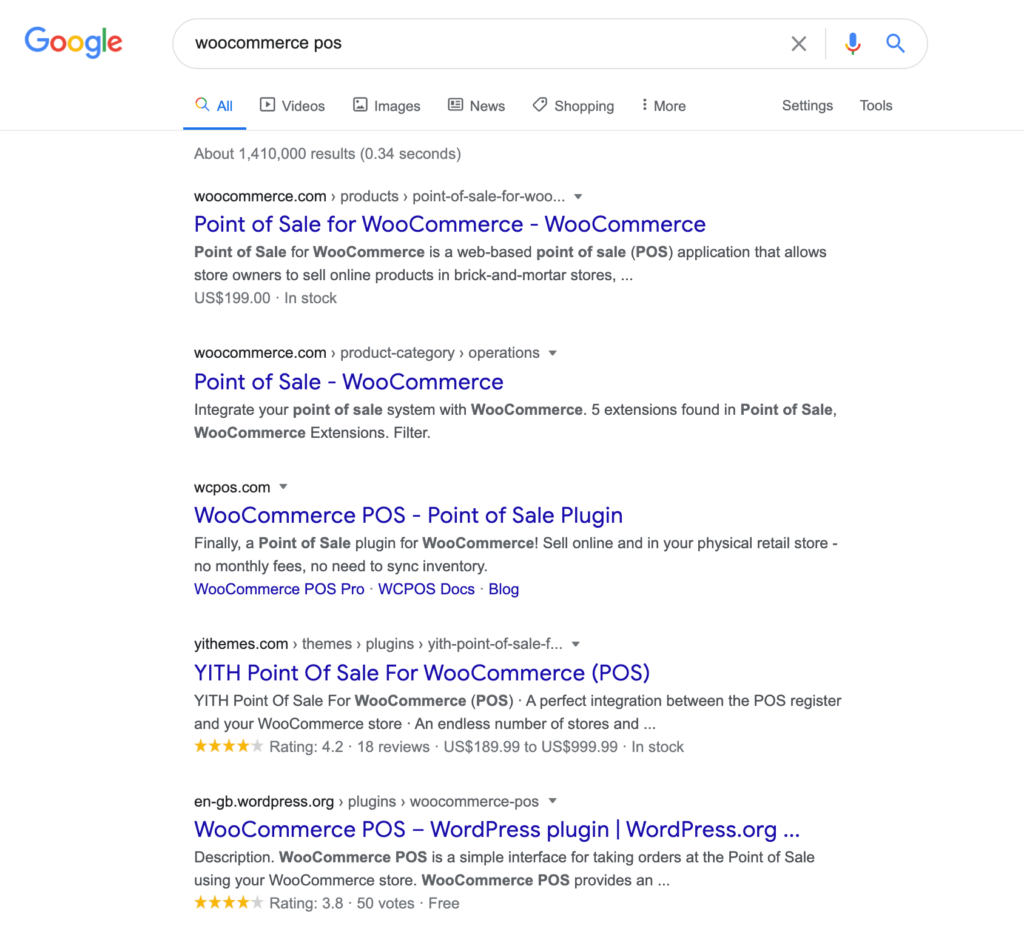Open the 'WooCommerce POS Pro' sitelink

coord(279,589)
